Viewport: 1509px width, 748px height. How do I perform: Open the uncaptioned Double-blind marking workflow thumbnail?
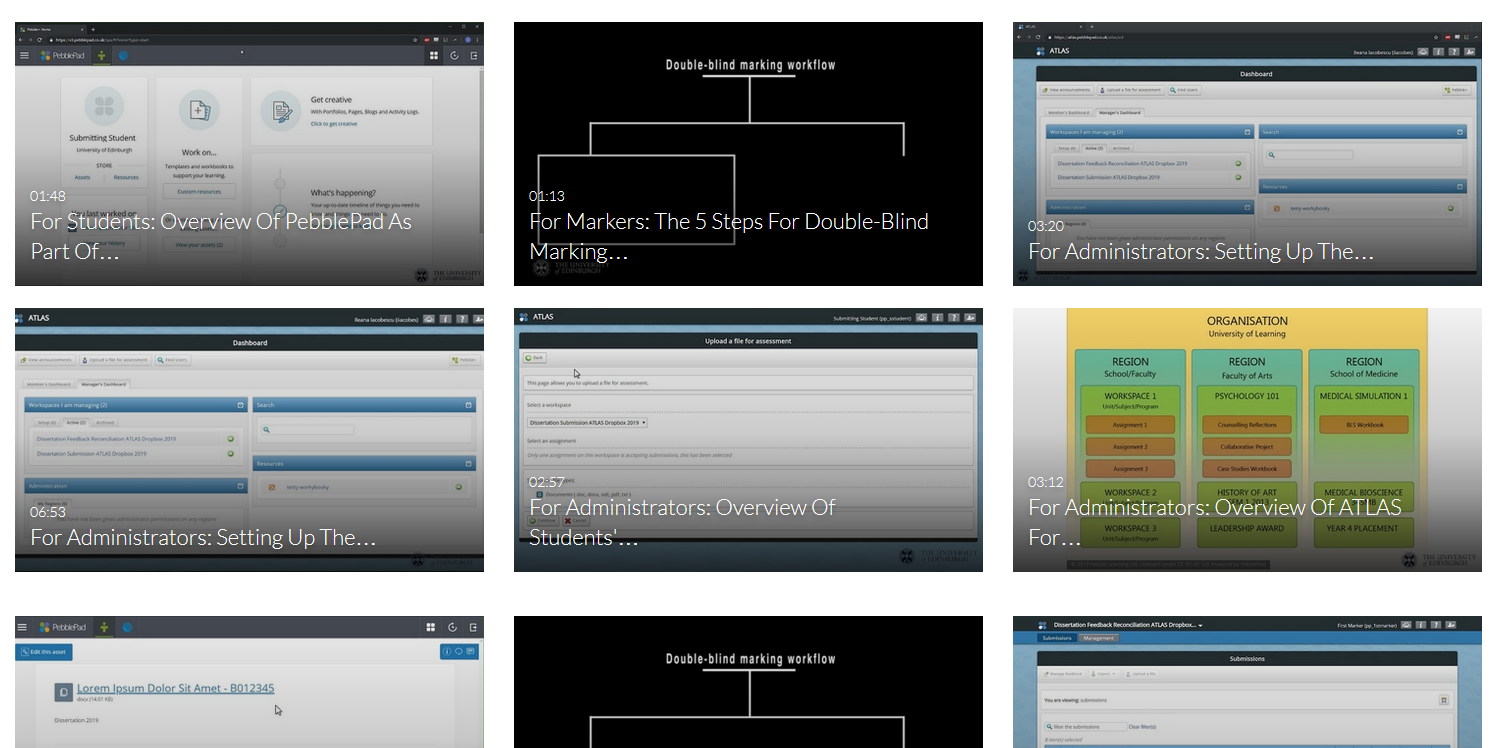click(x=748, y=682)
